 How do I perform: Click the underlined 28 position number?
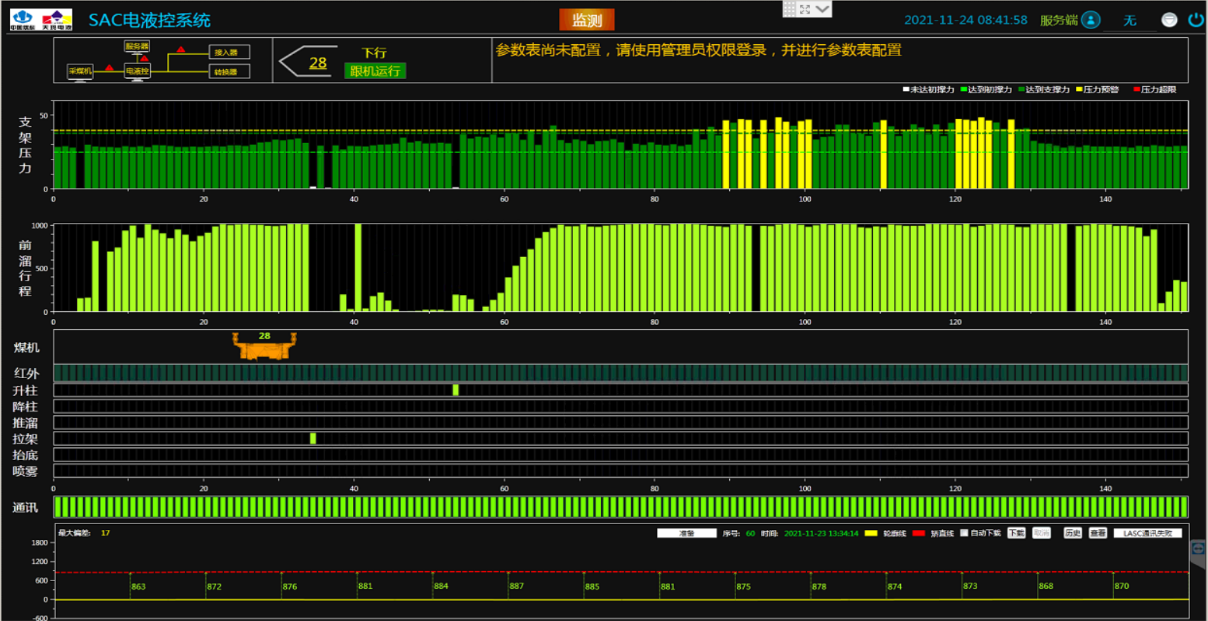click(x=318, y=62)
